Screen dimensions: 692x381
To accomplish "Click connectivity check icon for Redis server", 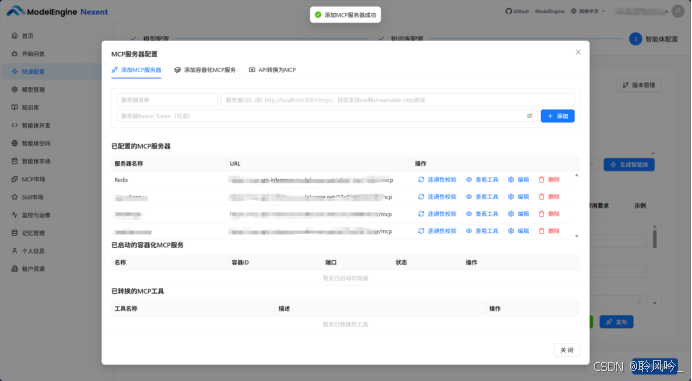I will 421,180.
